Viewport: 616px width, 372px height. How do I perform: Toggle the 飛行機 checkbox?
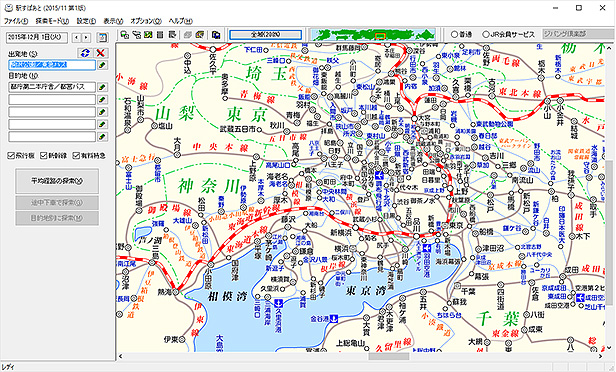[21, 156]
